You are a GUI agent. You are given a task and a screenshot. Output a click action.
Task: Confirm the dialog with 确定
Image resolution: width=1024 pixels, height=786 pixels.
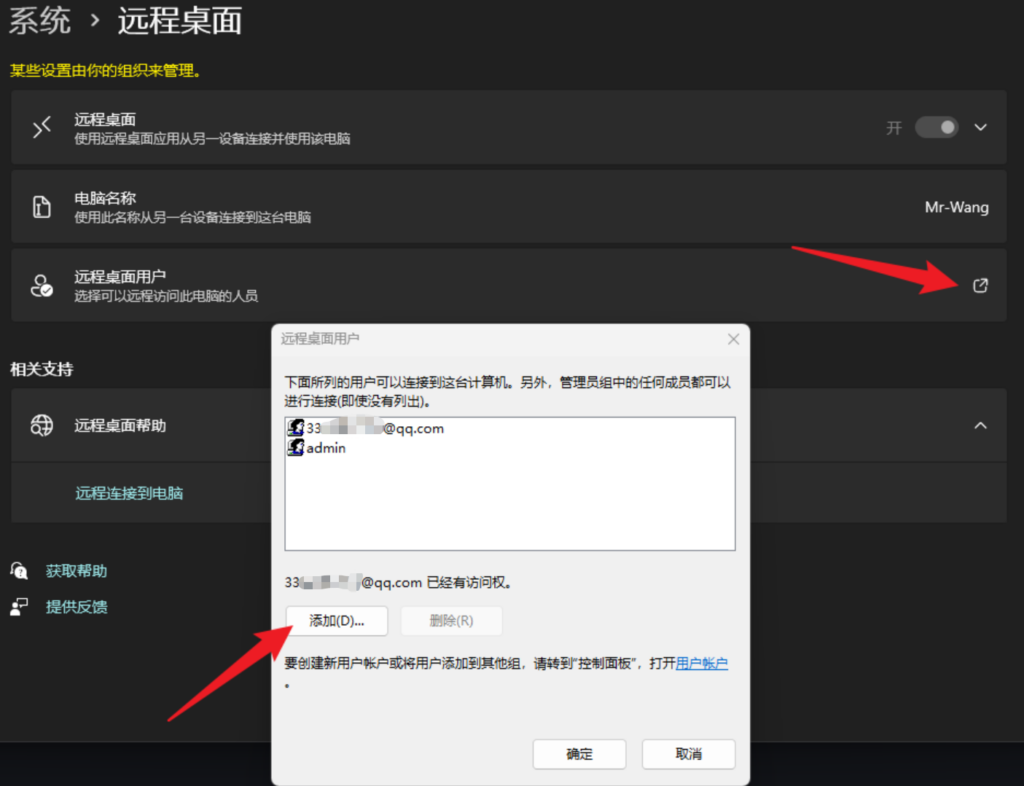579,754
